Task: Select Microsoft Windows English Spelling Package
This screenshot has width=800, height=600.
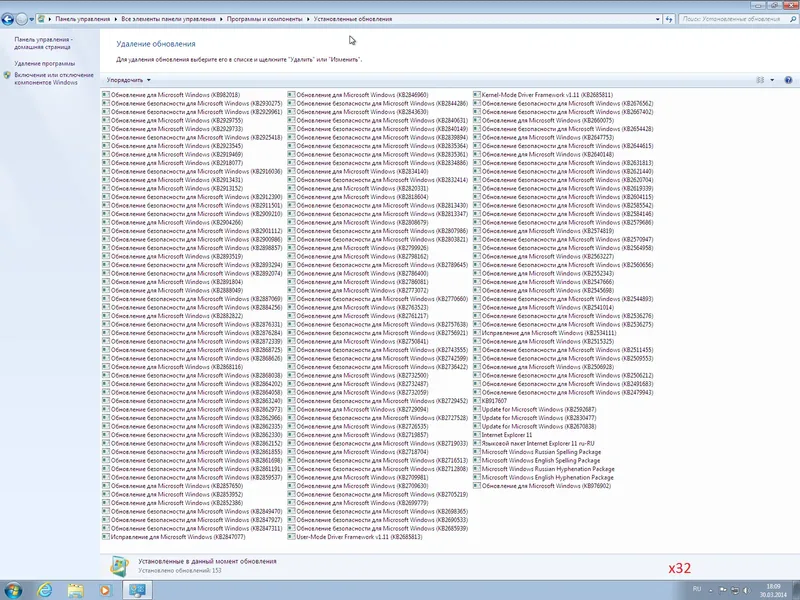Action: click(541, 460)
